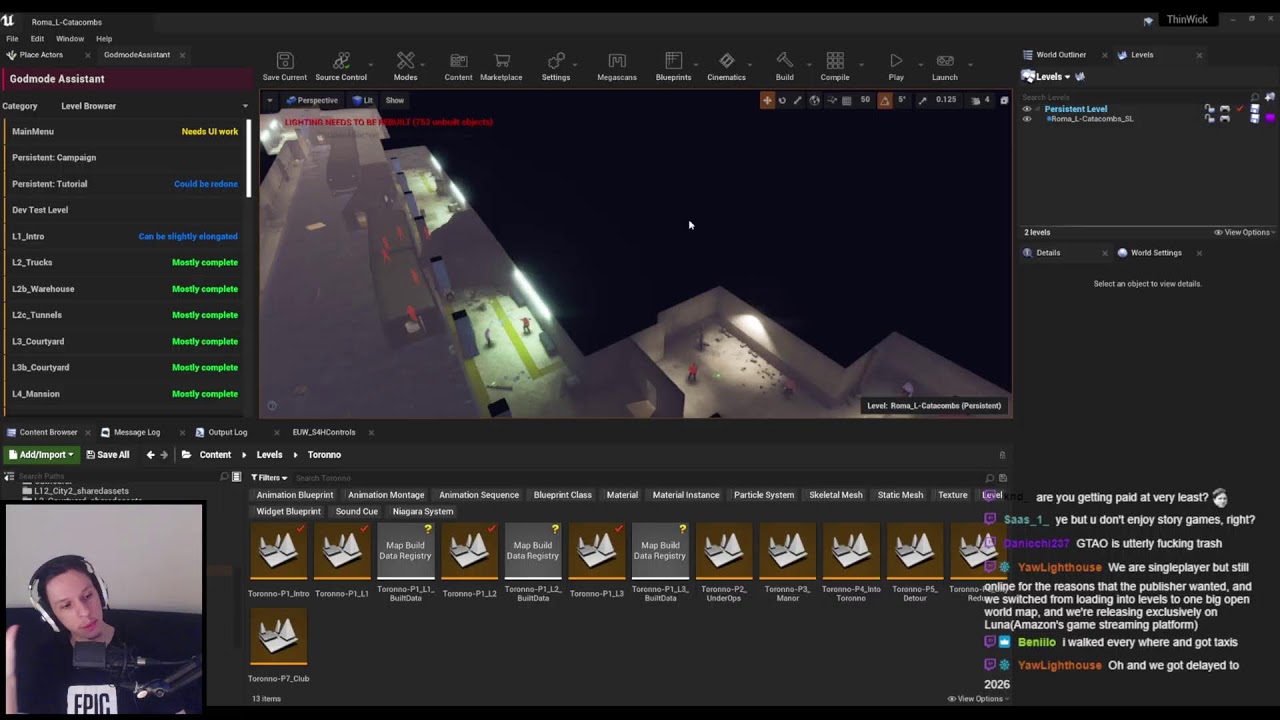Click the Launch toolbar icon
Image resolution: width=1280 pixels, height=720 pixels.
(x=945, y=66)
